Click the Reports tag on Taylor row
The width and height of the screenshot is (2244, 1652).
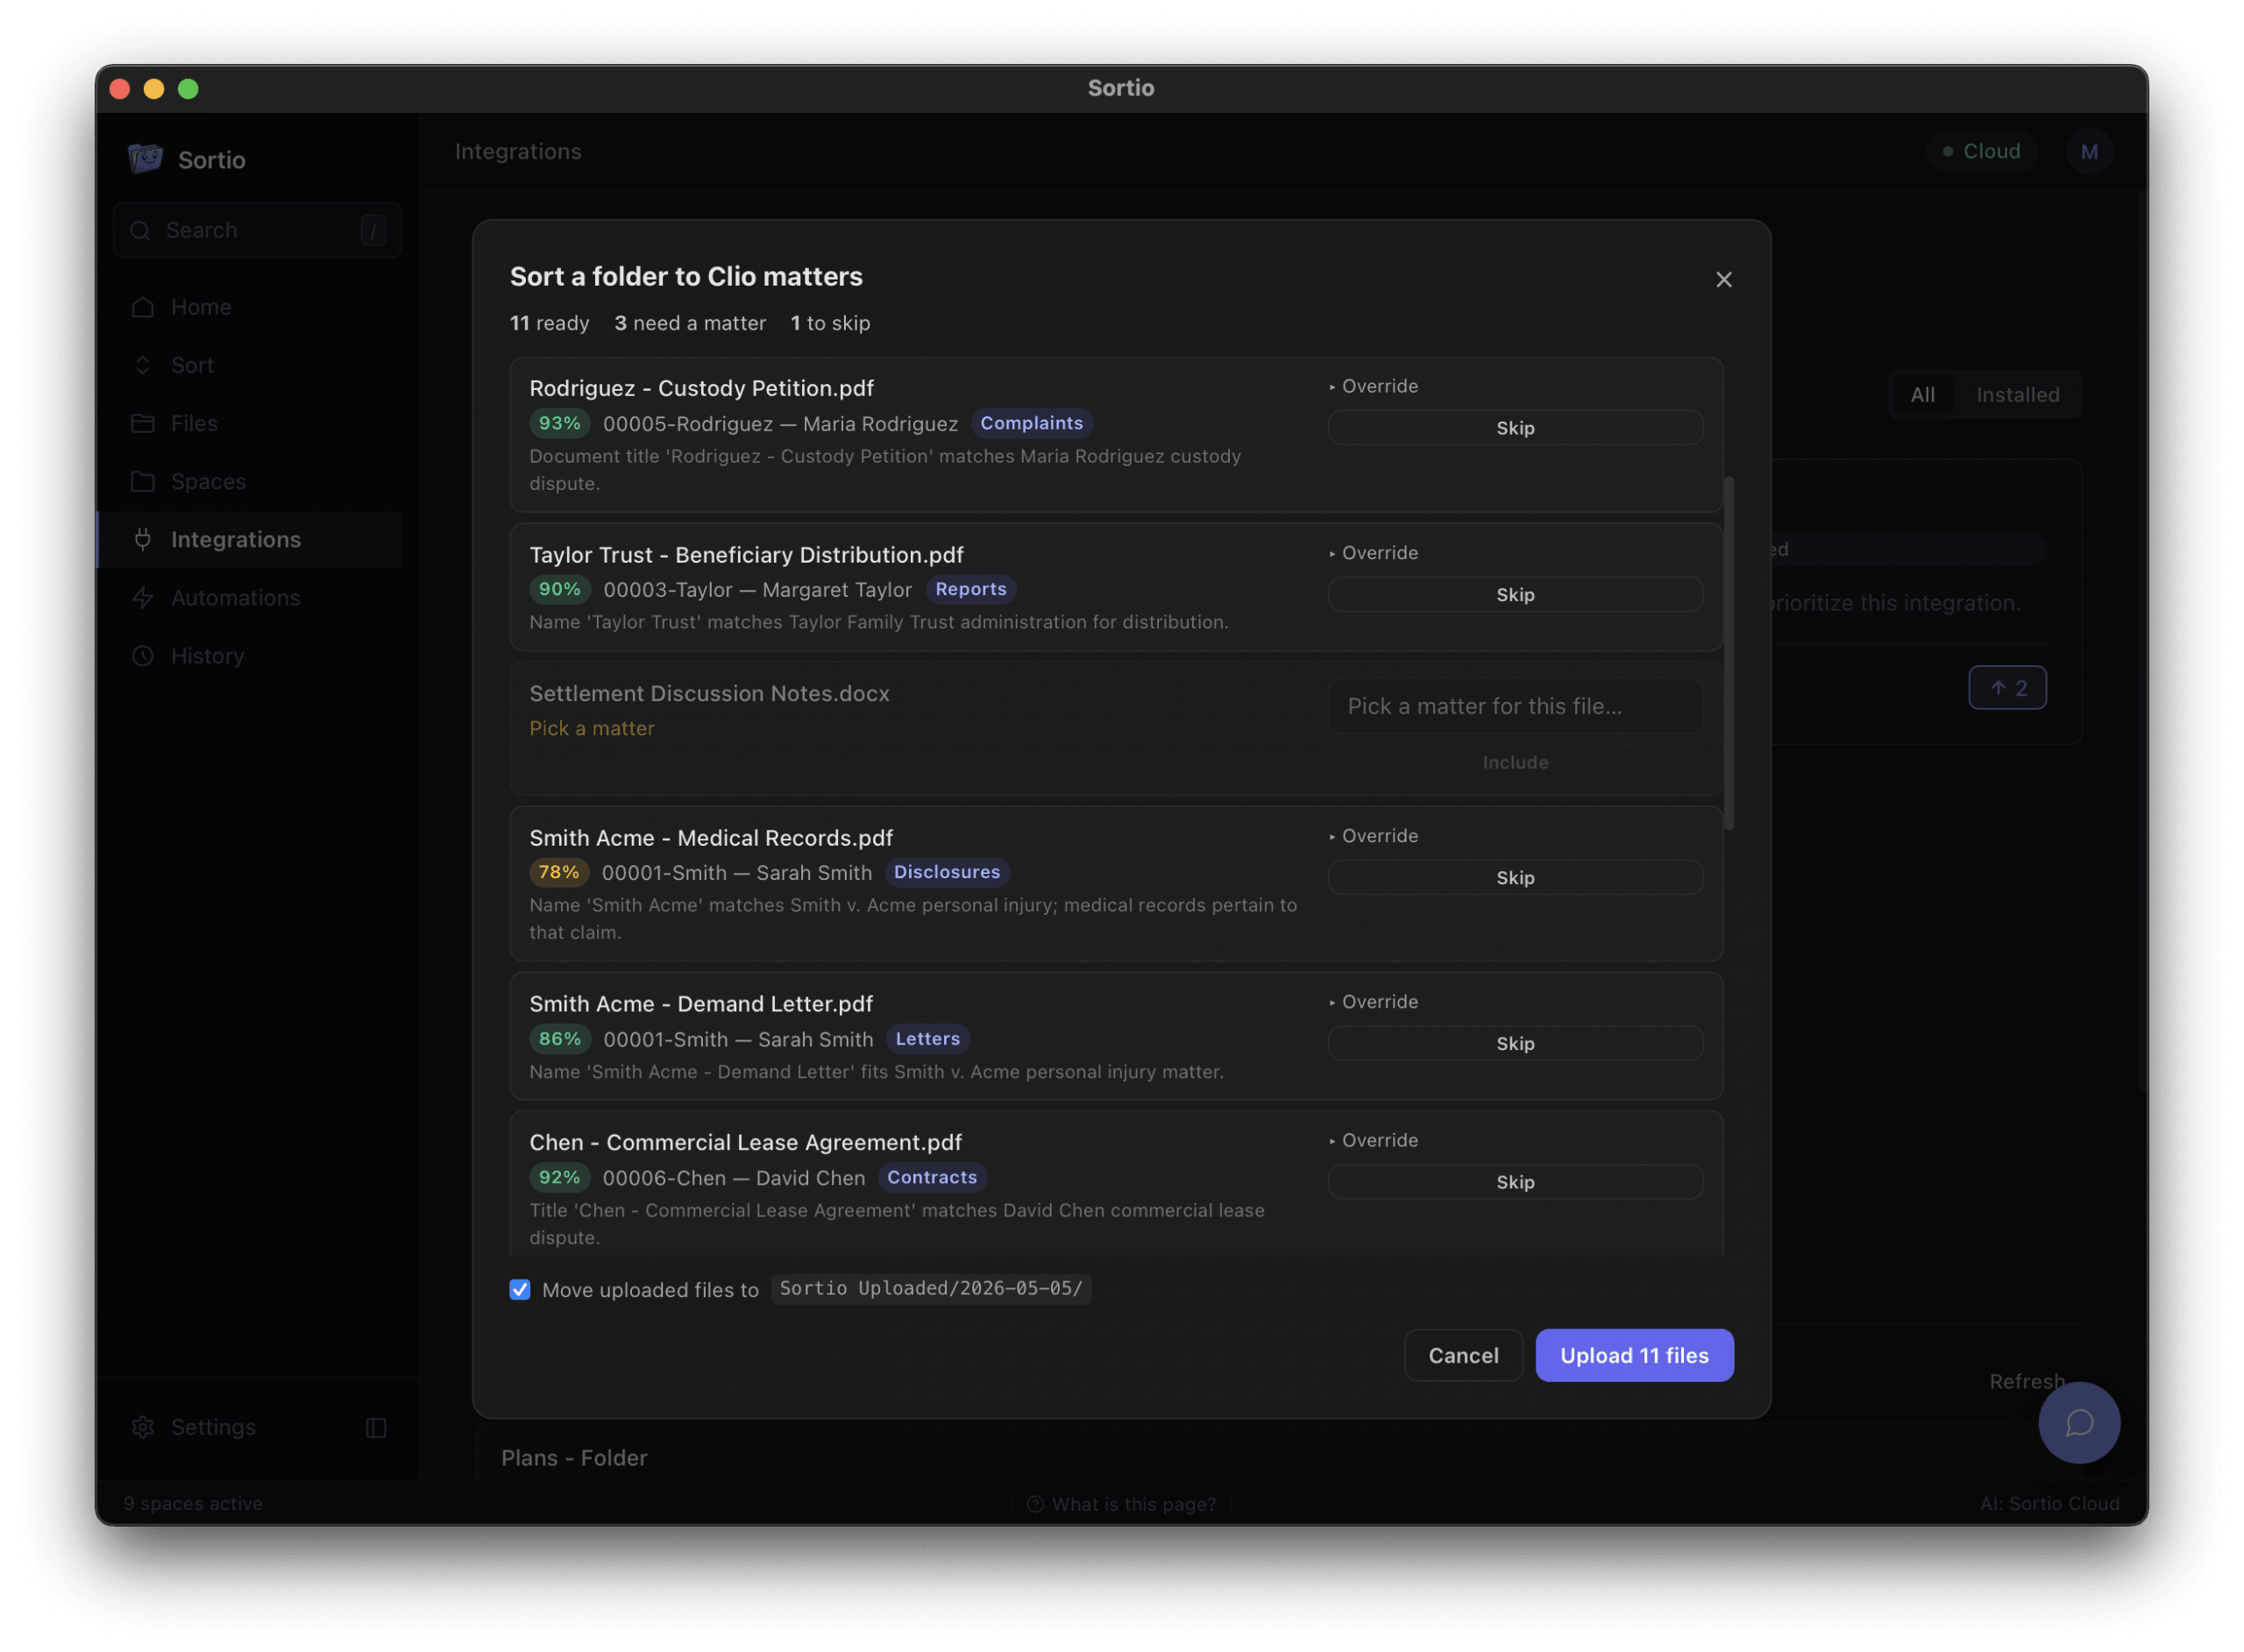[970, 589]
